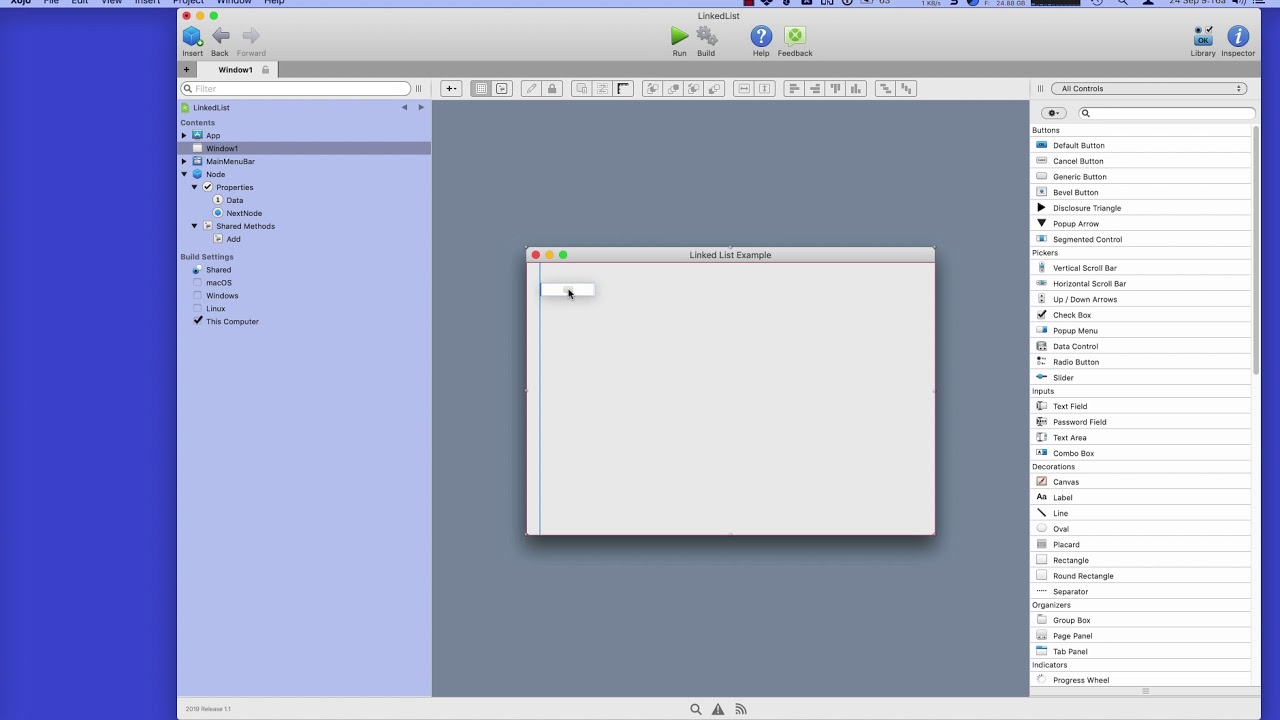
Task: Enable the macOS build target
Action: click(197, 283)
